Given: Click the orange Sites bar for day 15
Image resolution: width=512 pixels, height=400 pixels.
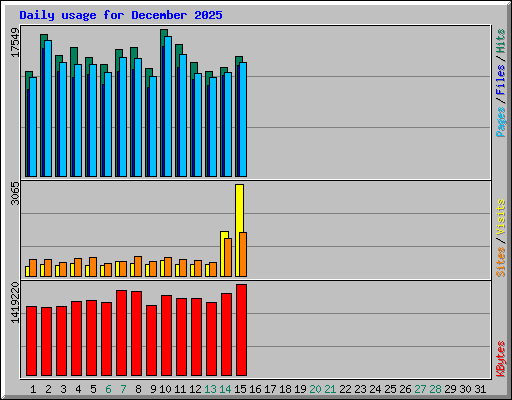Looking at the screenshot, I should (243, 255).
